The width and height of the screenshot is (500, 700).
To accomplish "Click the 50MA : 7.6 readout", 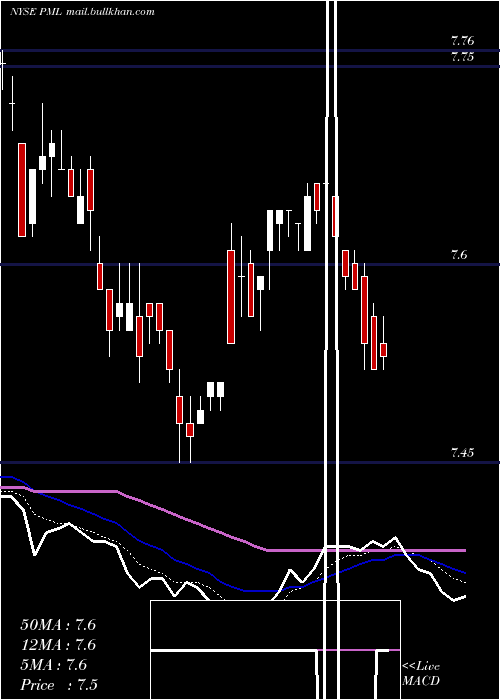I will [58, 625].
